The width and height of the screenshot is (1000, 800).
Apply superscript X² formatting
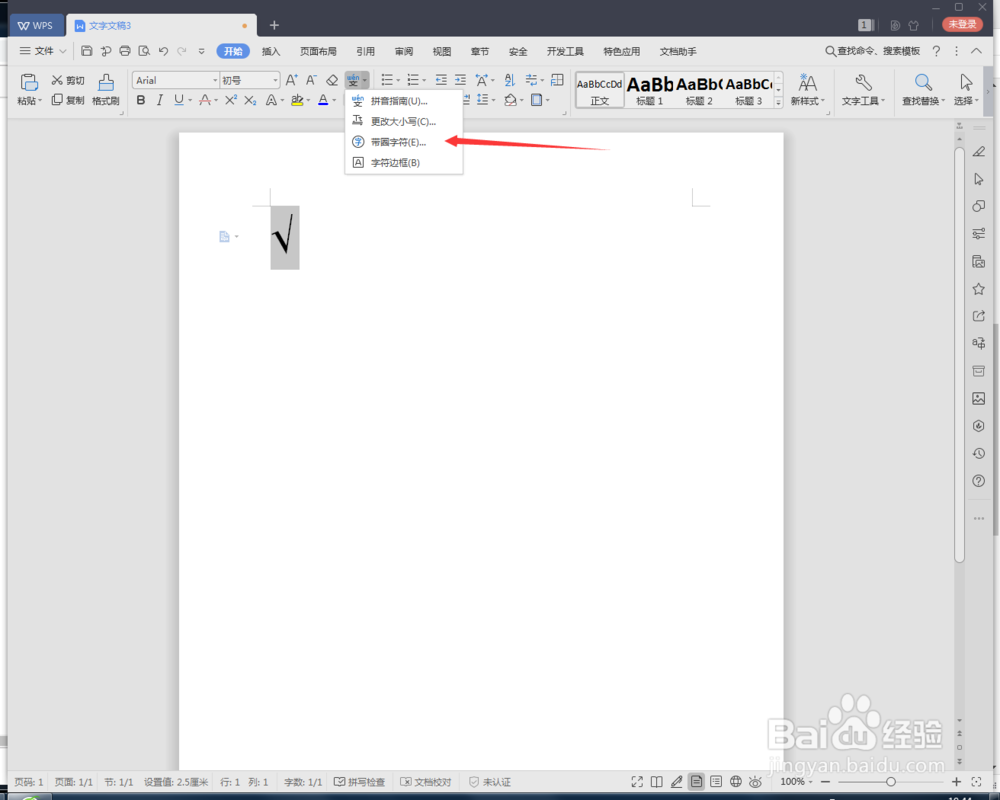[231, 100]
